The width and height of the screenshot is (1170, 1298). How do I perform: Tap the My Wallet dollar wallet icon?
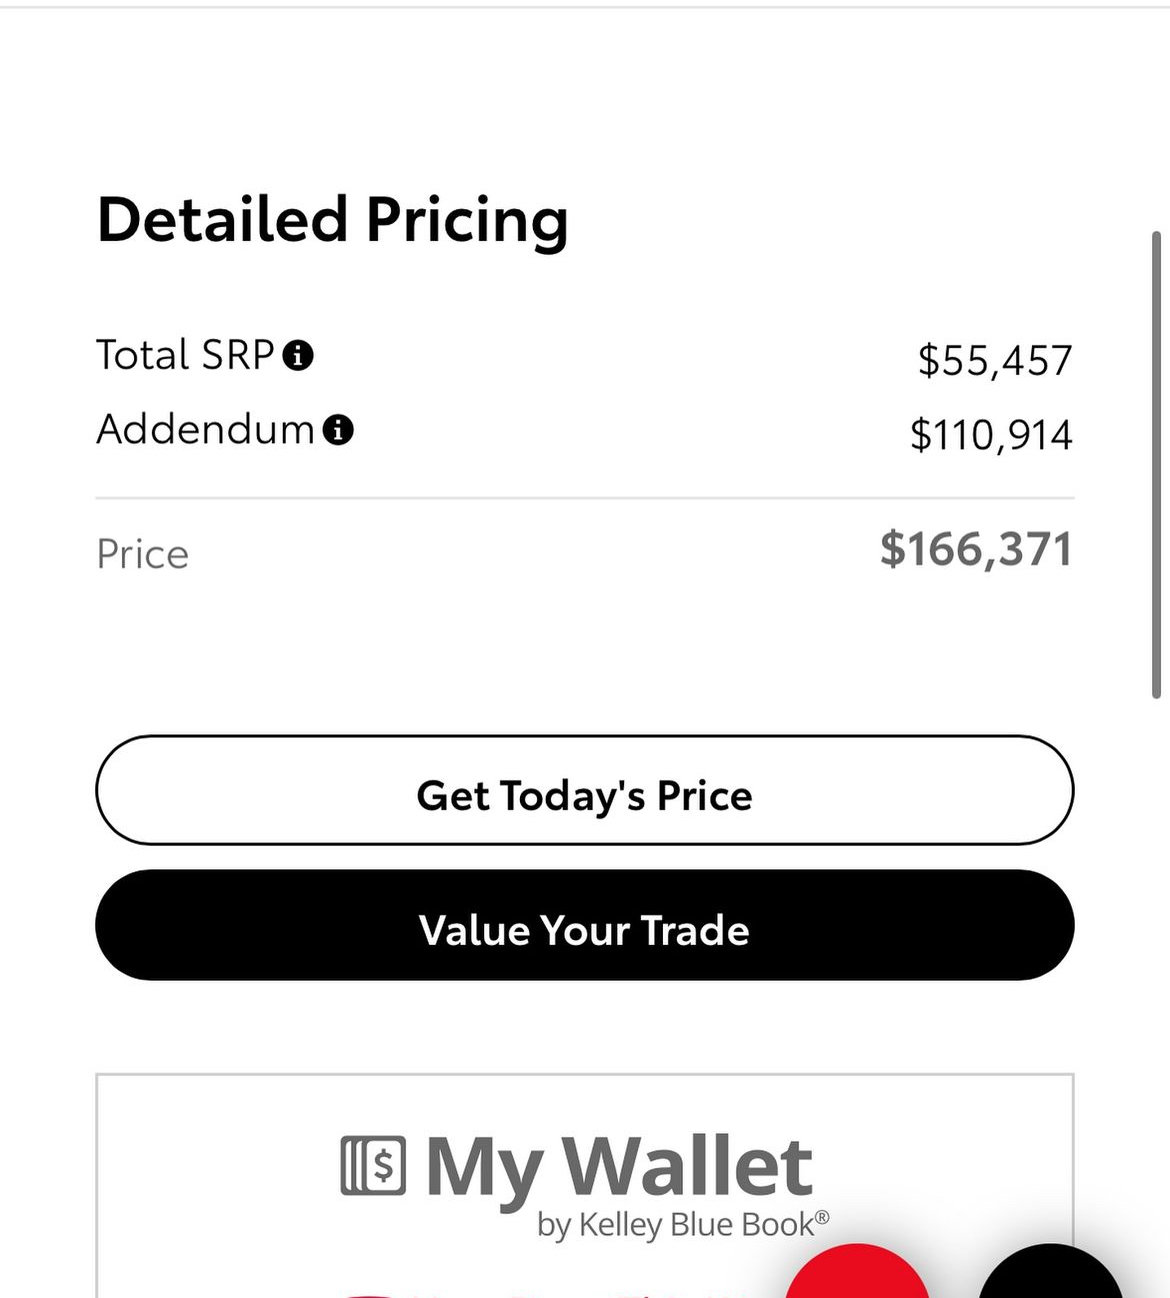(373, 1166)
